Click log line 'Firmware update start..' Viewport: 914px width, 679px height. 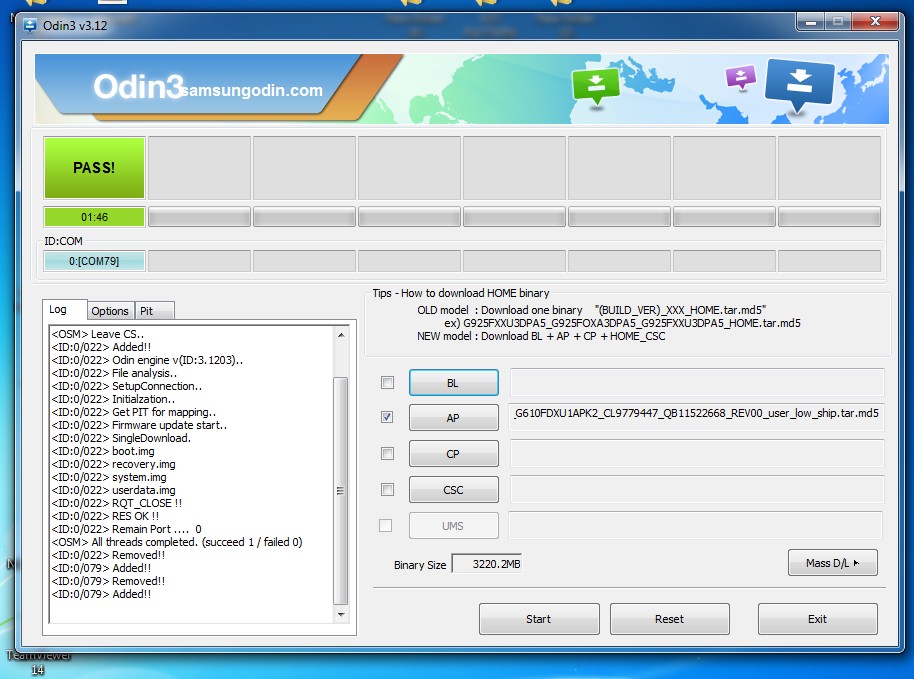(139, 425)
